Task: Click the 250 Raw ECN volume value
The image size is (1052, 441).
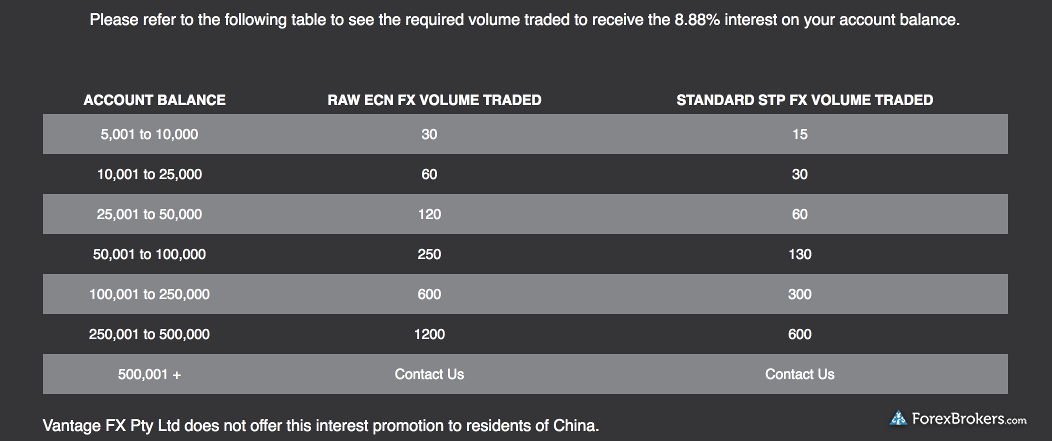Action: [429, 254]
